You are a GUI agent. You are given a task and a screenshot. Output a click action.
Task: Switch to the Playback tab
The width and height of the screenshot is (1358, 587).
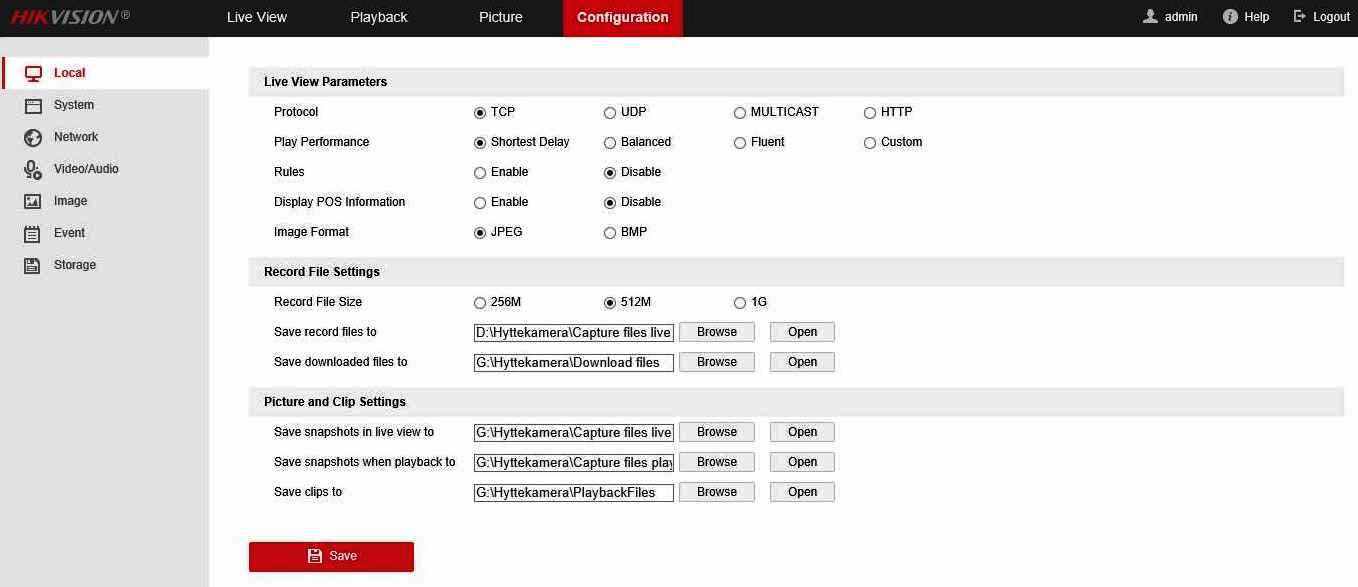click(x=378, y=17)
